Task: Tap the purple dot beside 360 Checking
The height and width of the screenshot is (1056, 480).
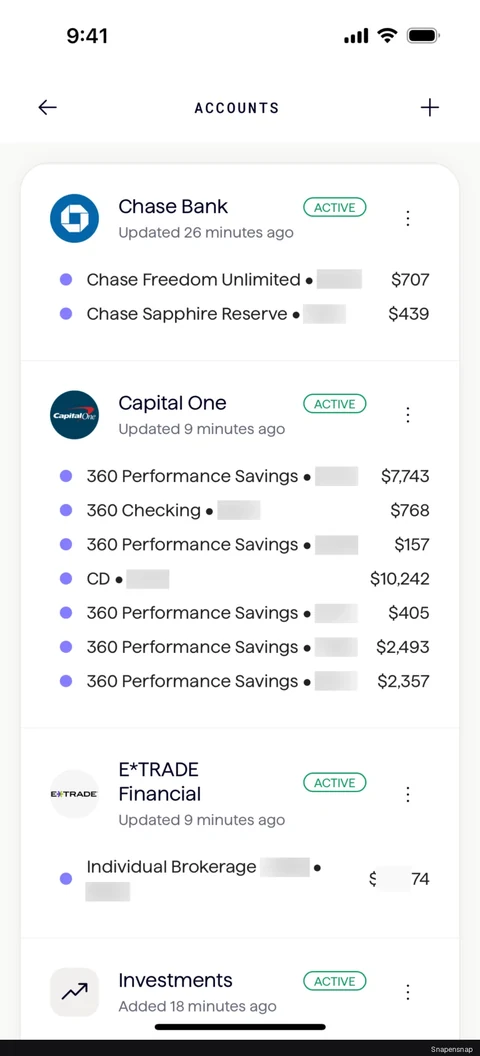Action: (66, 510)
